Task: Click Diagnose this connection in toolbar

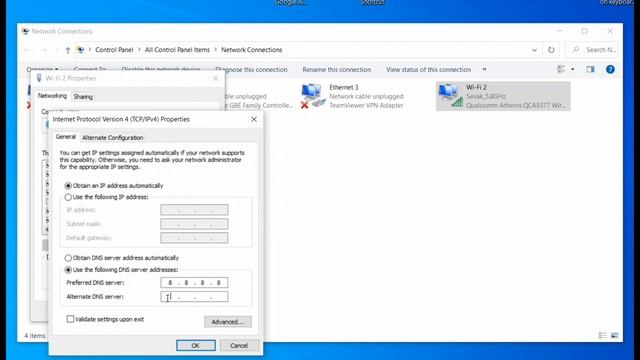Action: pos(251,70)
